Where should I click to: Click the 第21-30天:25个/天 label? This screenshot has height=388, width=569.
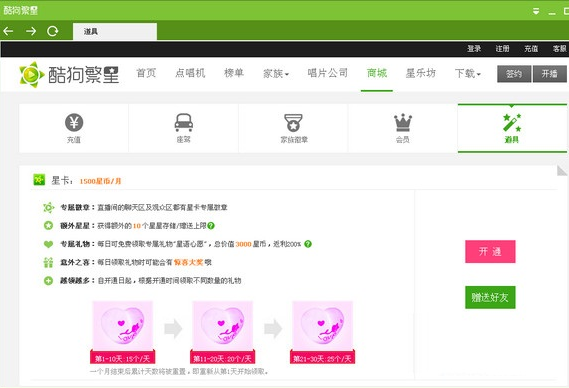[323, 359]
